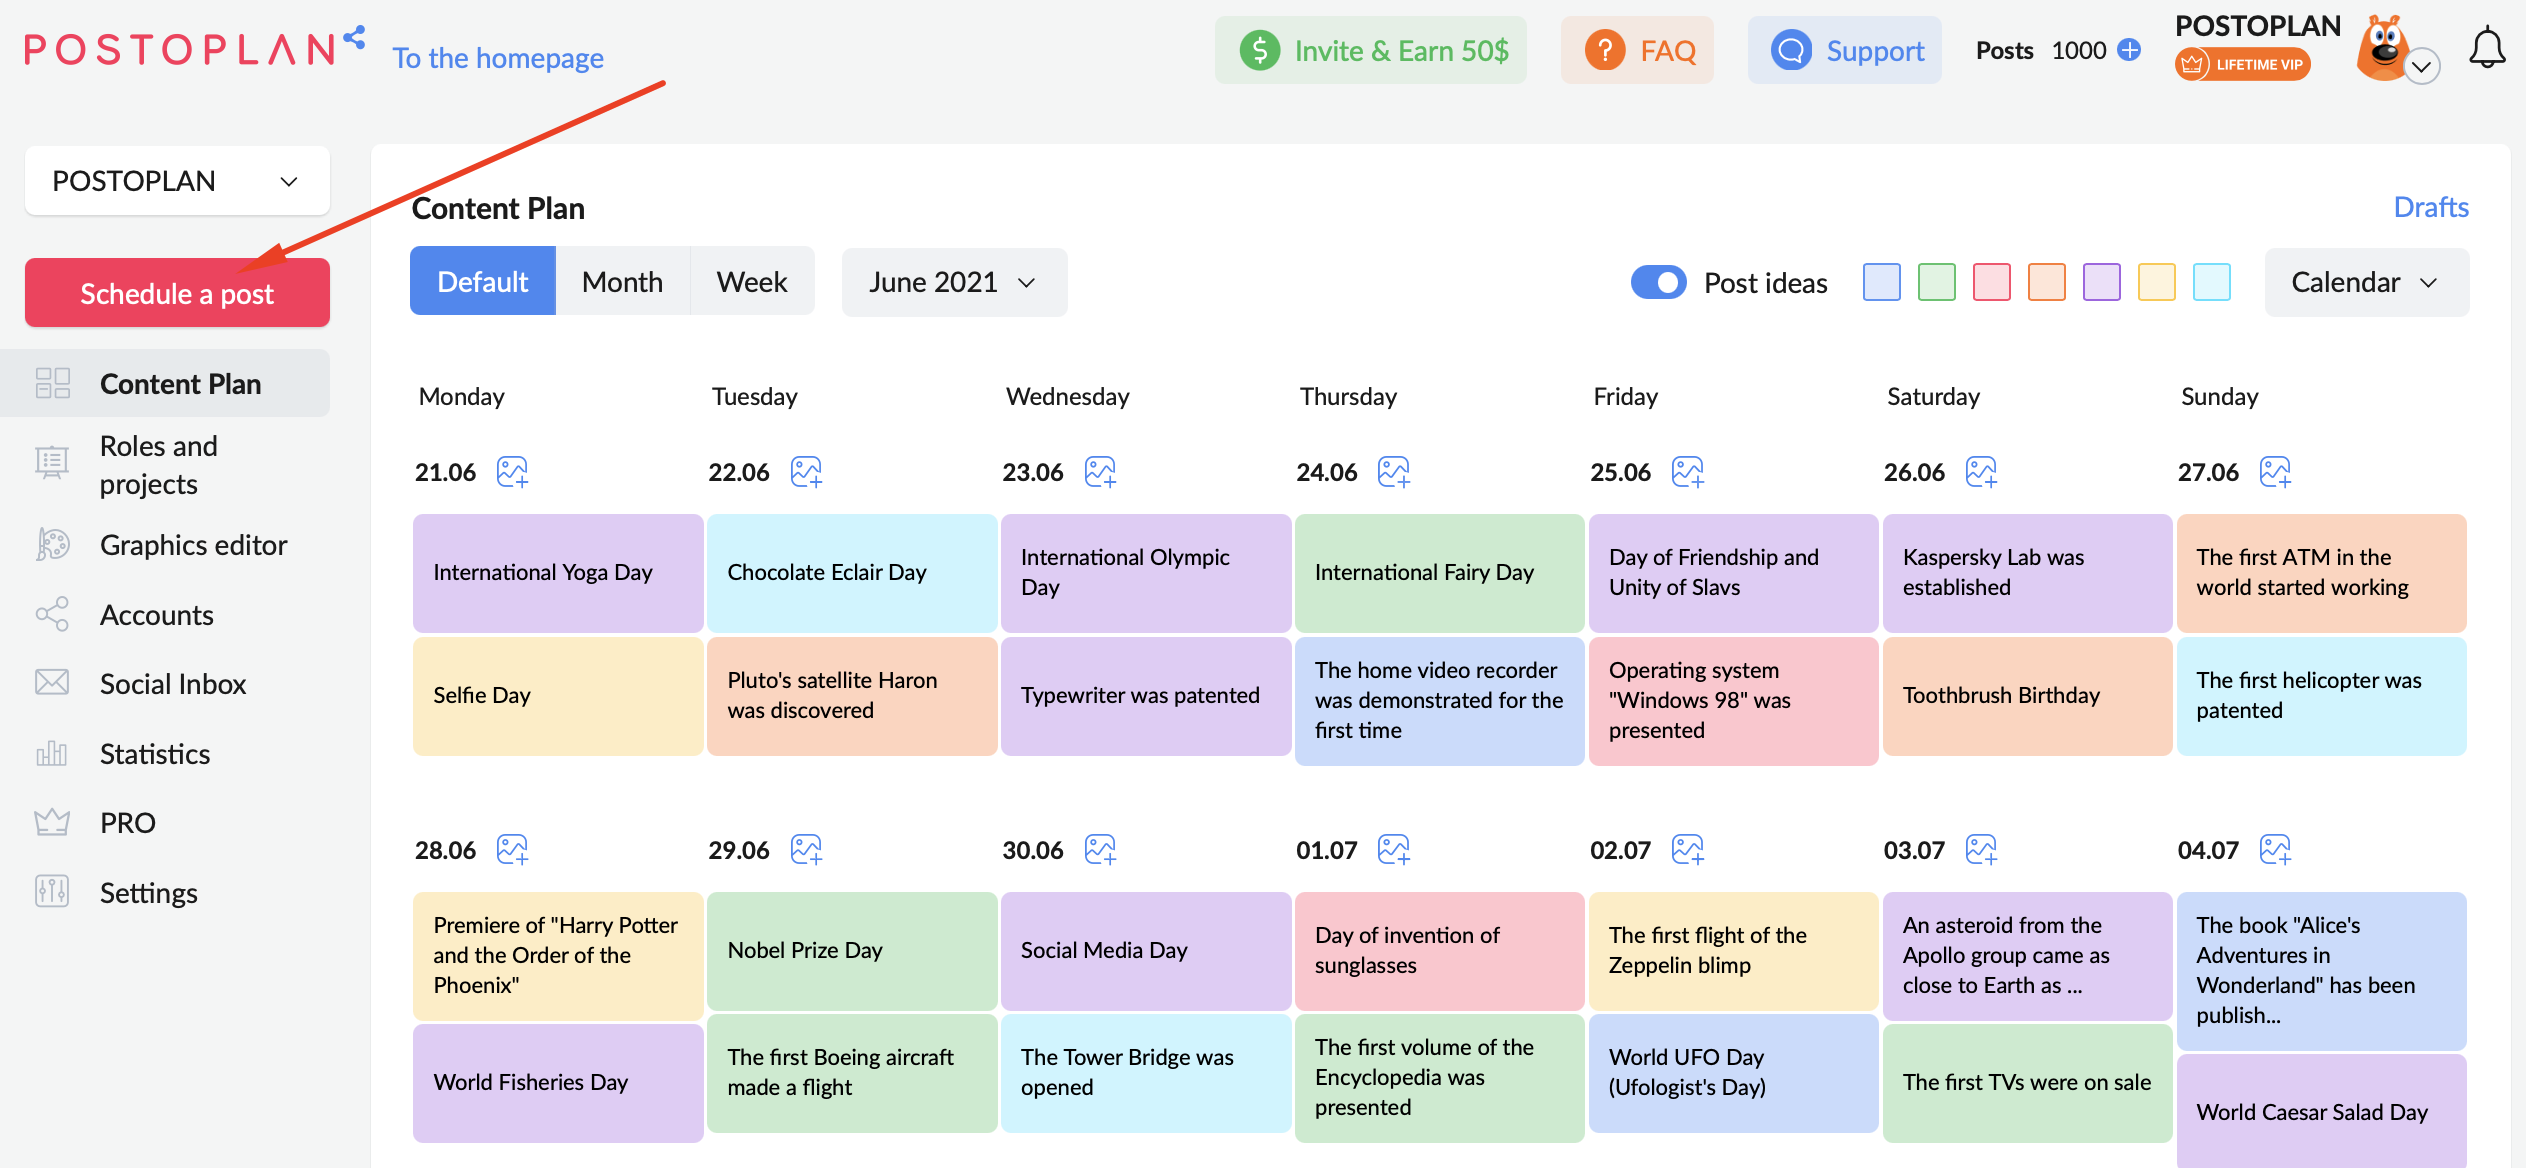Expand the user profile chevron
This screenshot has width=2526, height=1168.
click(2421, 67)
